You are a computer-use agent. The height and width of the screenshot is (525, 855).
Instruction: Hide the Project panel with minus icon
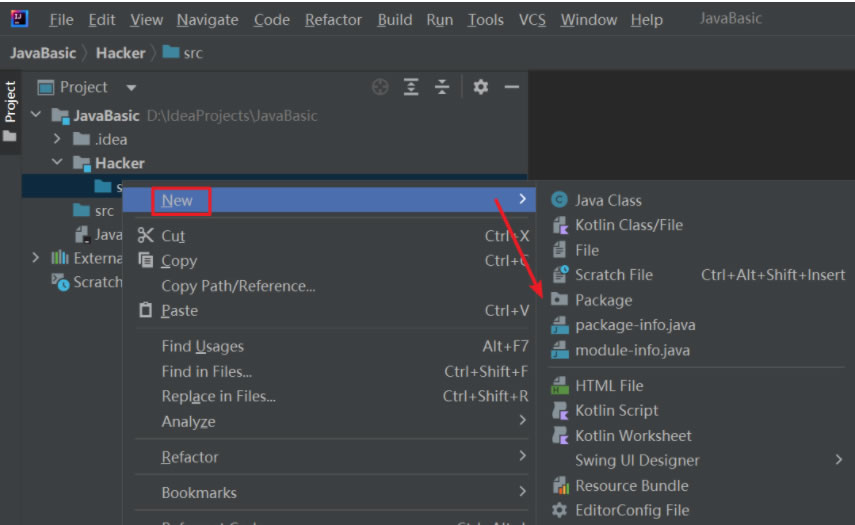(x=511, y=88)
